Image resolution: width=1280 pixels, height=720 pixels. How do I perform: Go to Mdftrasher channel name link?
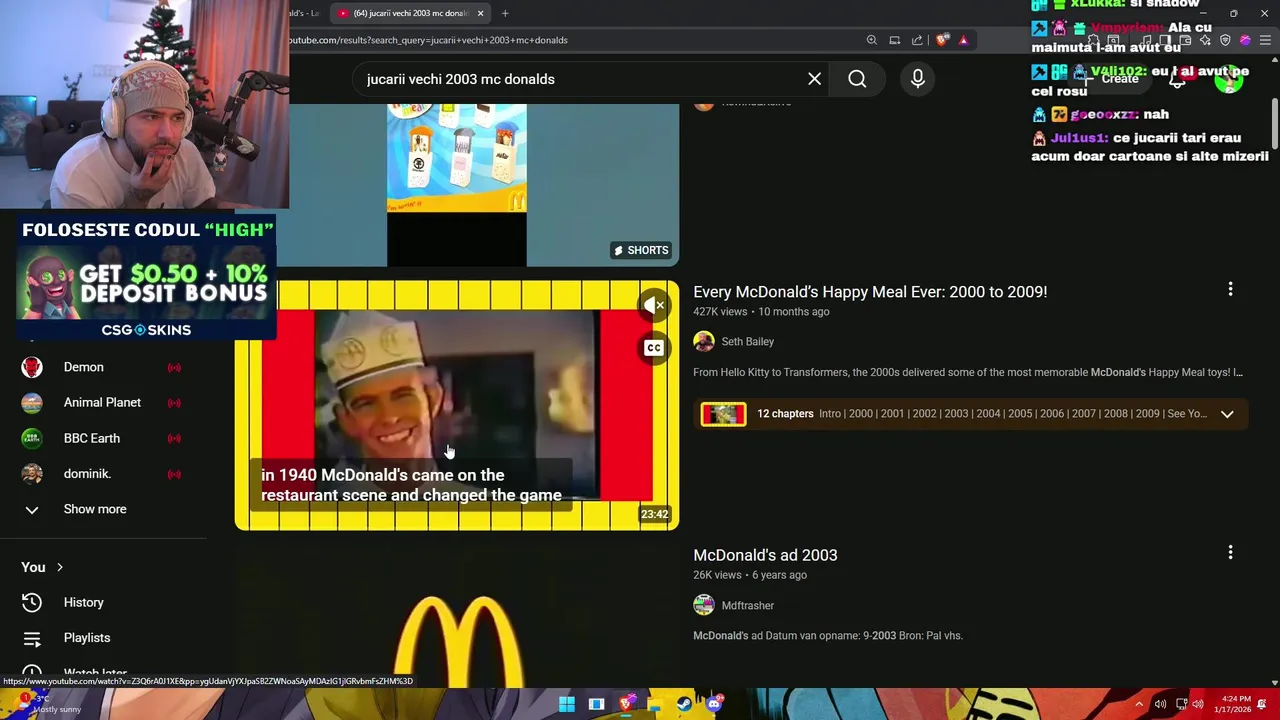748,605
